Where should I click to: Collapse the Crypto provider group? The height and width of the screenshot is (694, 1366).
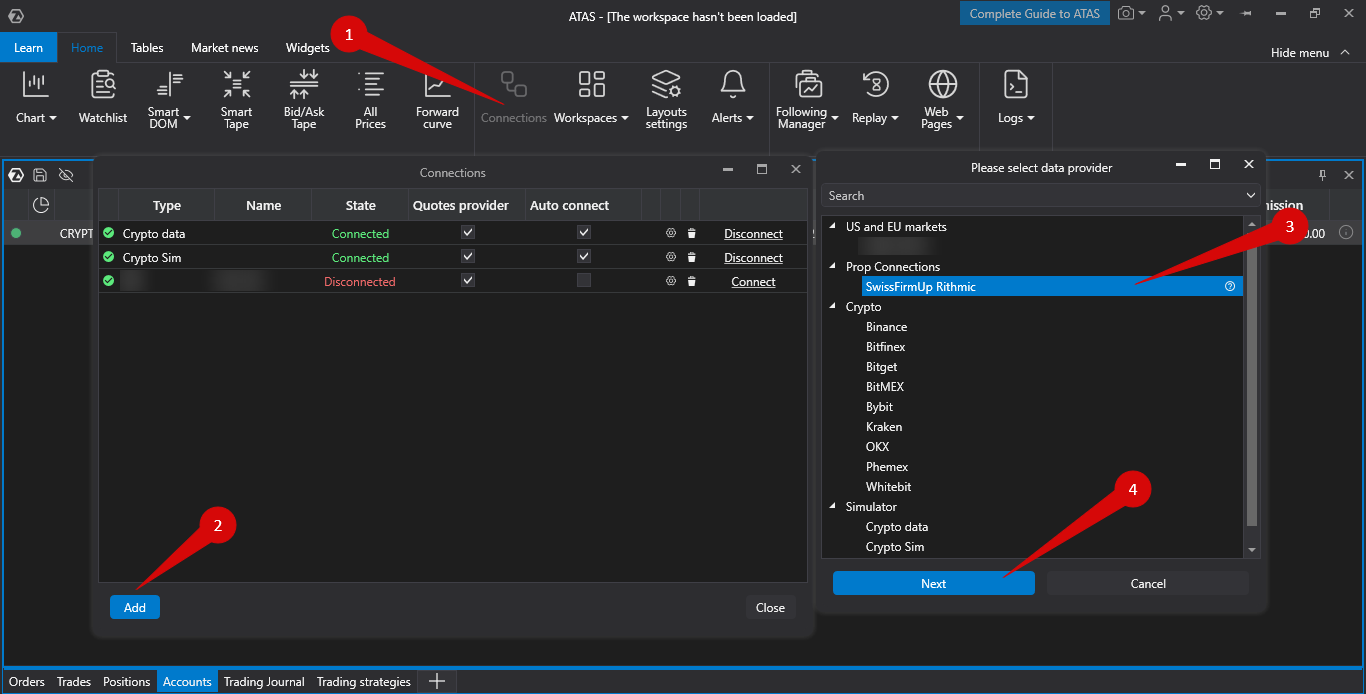coord(833,306)
